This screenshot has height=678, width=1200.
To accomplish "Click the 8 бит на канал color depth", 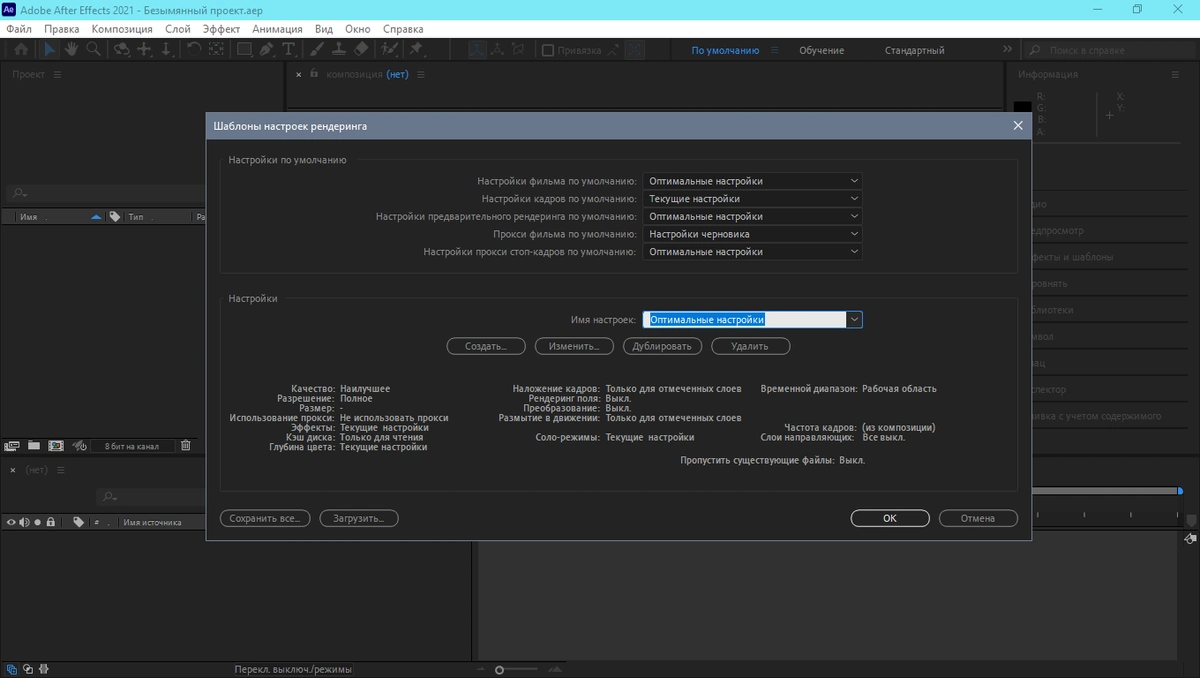I will pos(131,446).
